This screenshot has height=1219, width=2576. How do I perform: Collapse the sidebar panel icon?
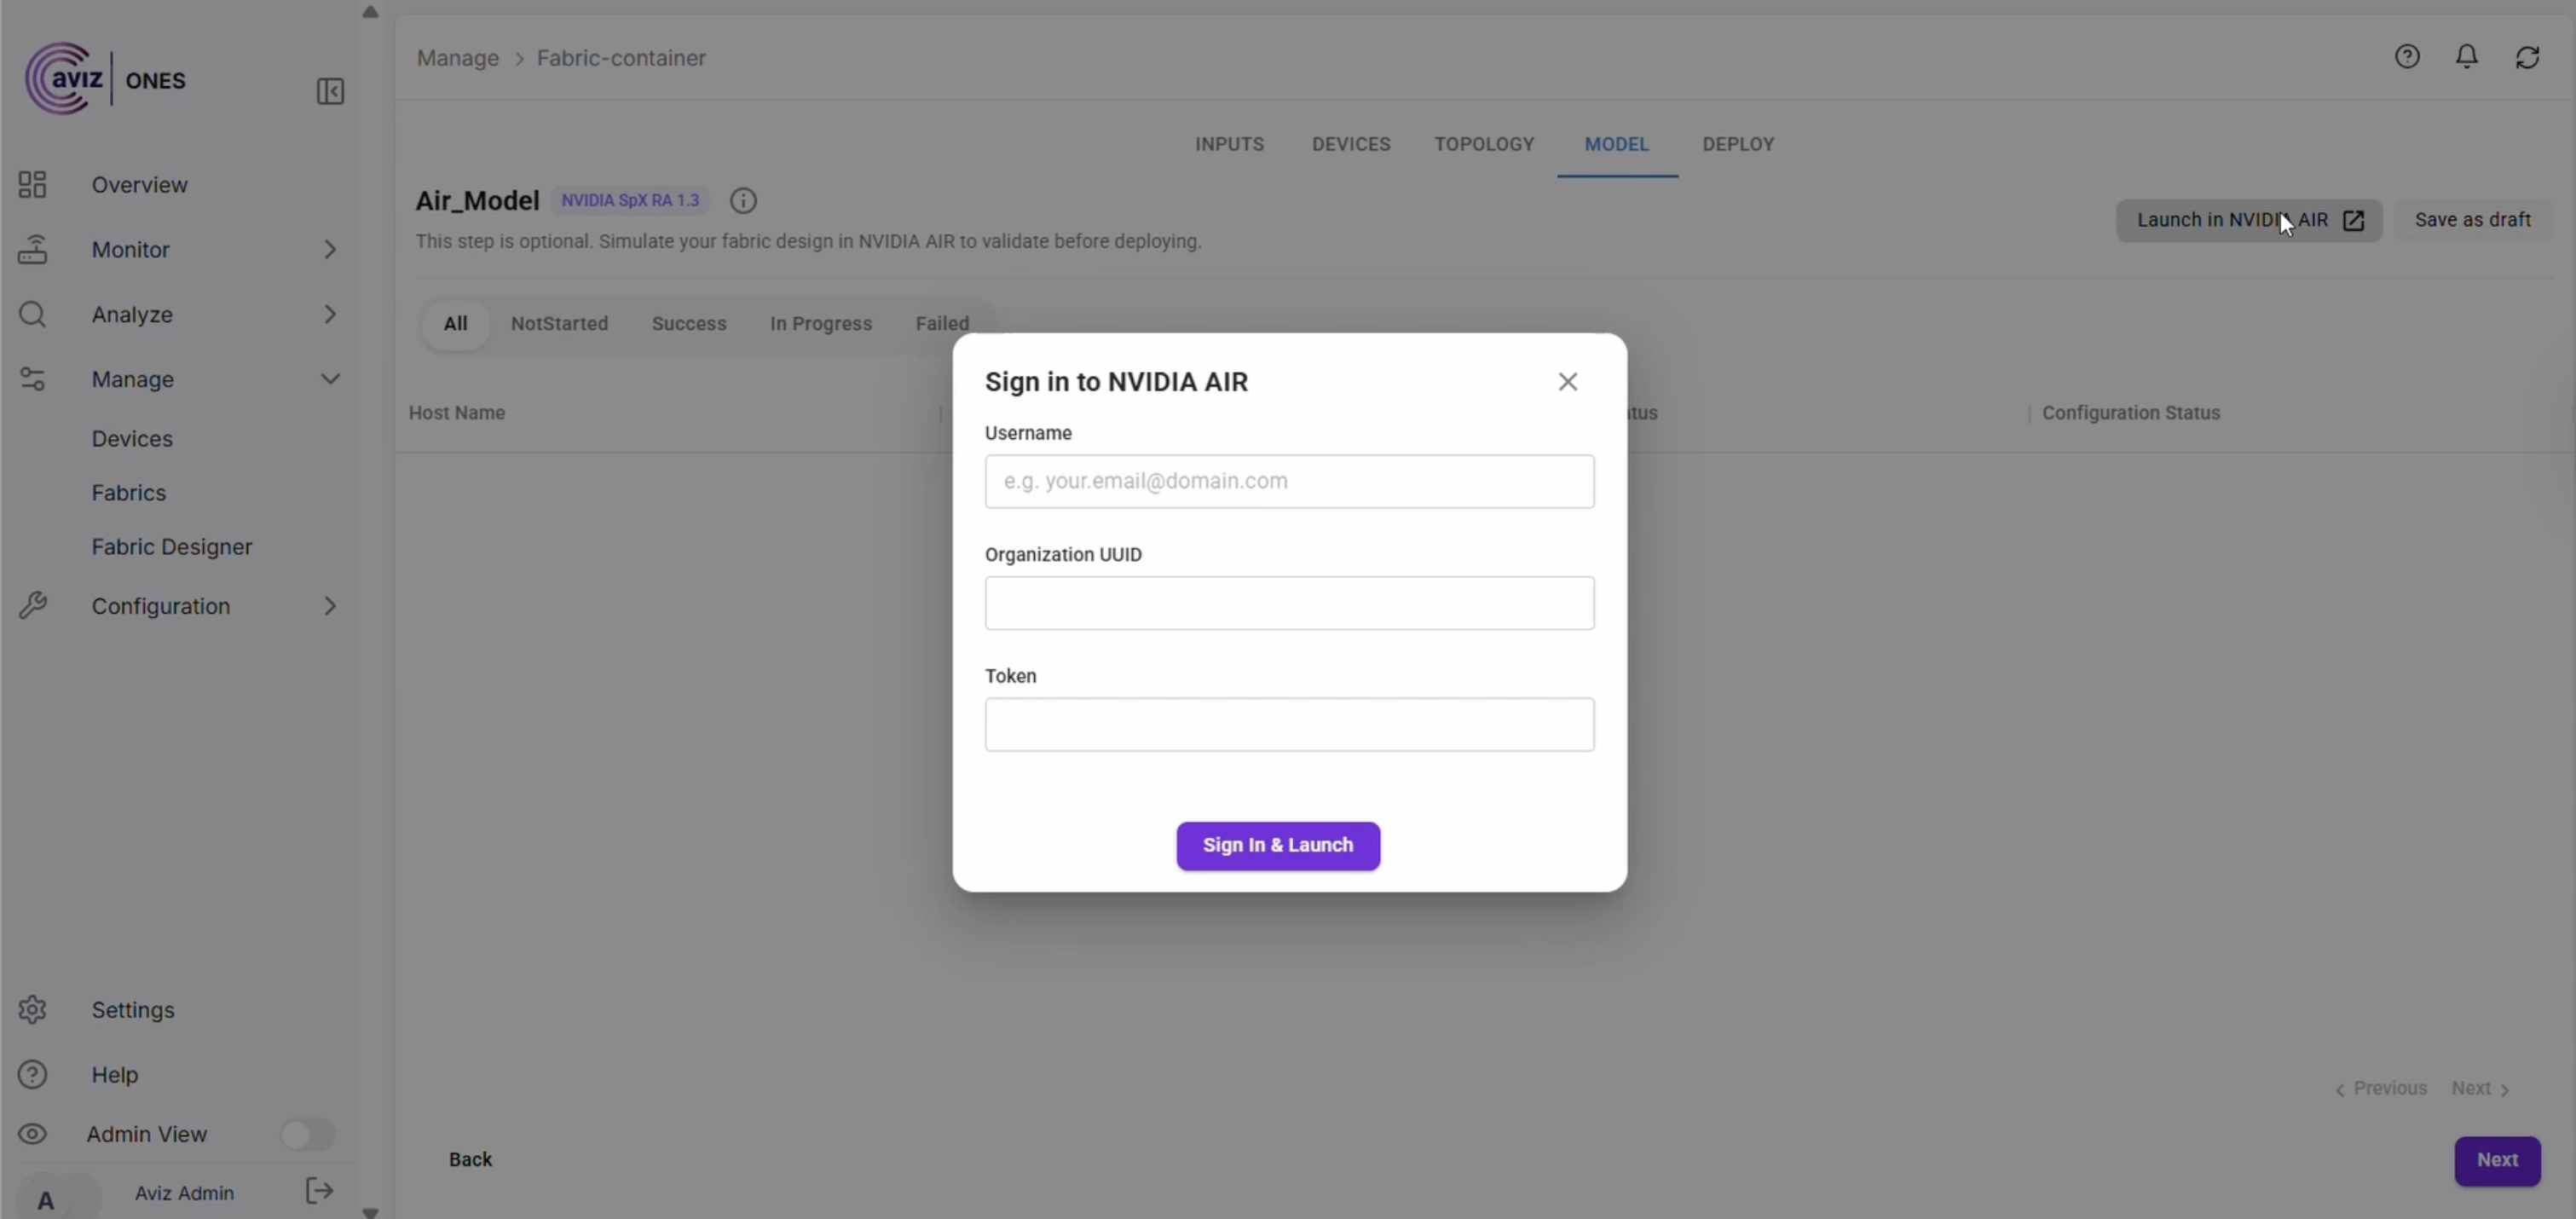330,92
